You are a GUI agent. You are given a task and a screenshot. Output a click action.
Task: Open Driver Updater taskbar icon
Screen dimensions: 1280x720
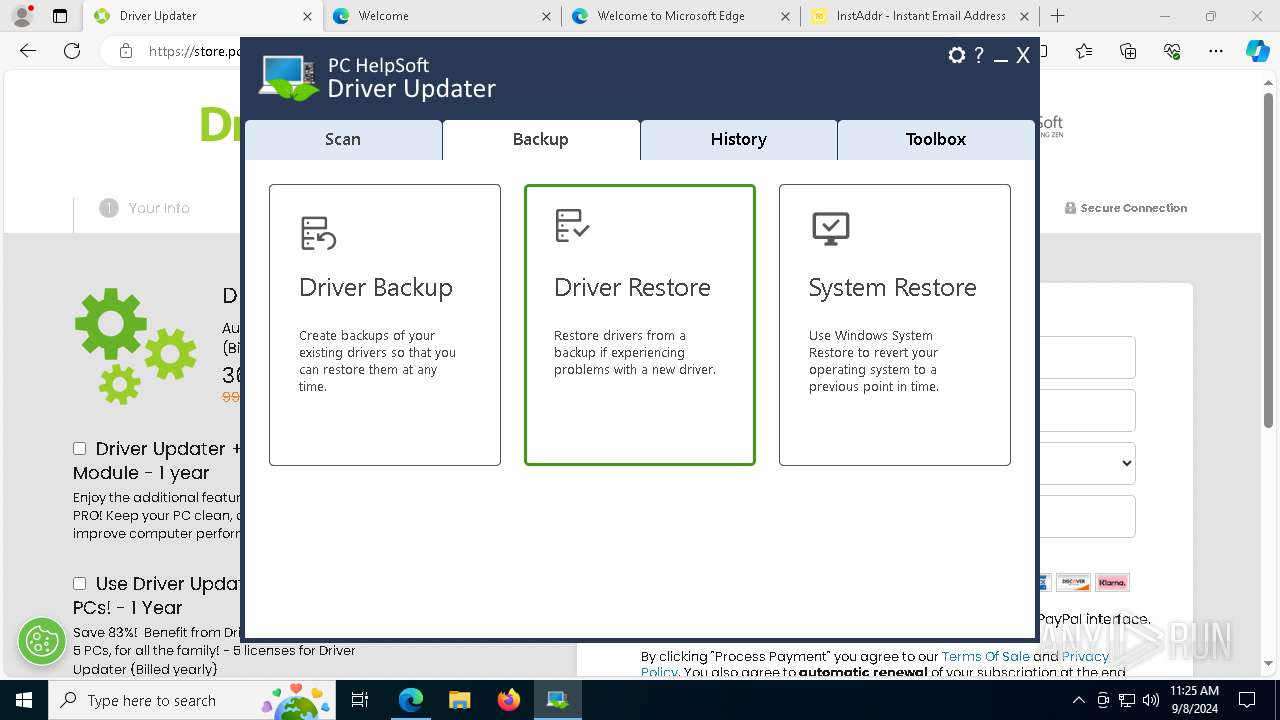click(558, 700)
